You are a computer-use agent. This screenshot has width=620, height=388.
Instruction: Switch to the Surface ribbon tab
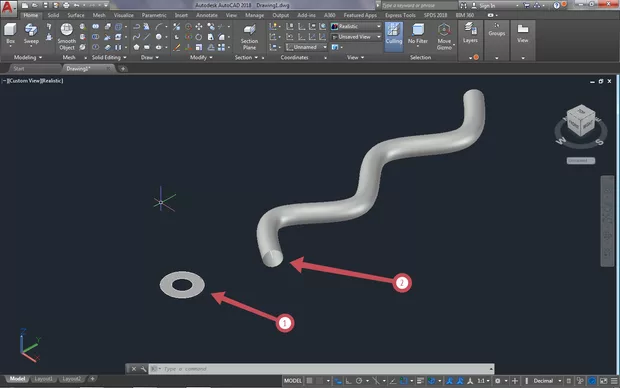click(76, 15)
